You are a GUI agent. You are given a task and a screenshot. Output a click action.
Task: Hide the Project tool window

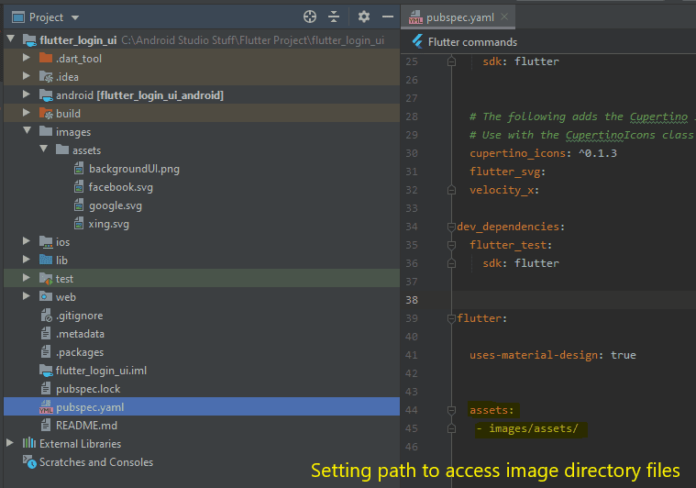click(x=385, y=17)
